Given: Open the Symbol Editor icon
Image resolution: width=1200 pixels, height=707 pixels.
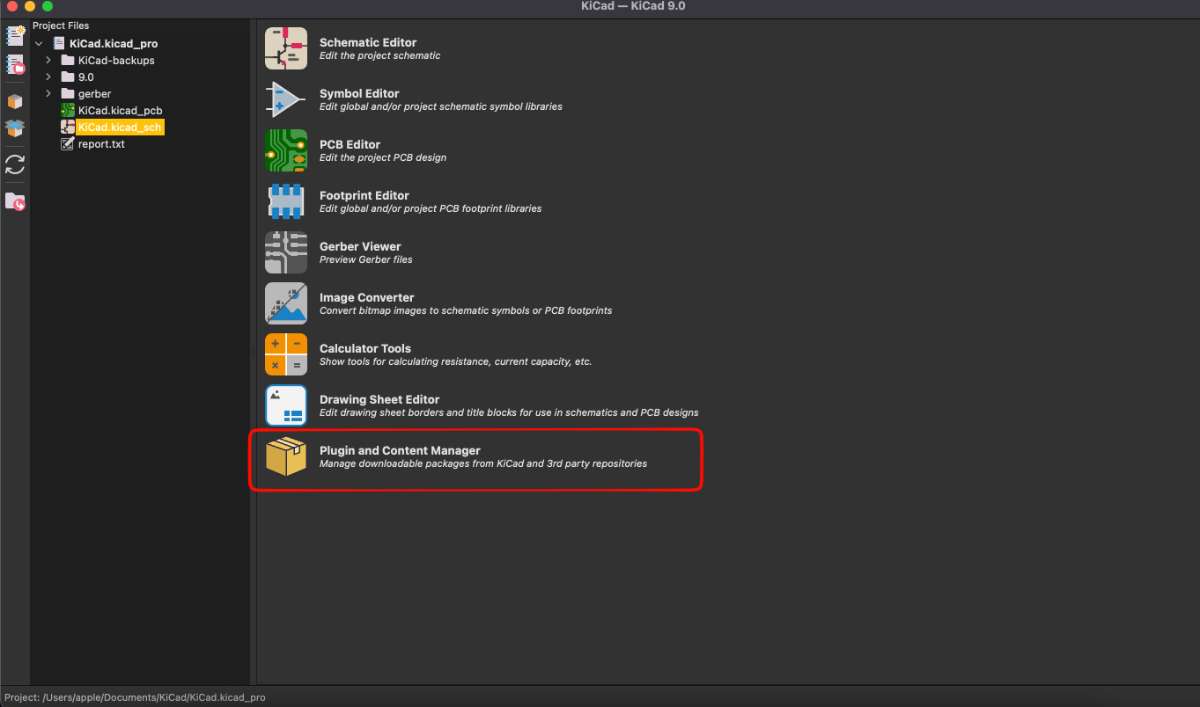Looking at the screenshot, I should tap(286, 99).
